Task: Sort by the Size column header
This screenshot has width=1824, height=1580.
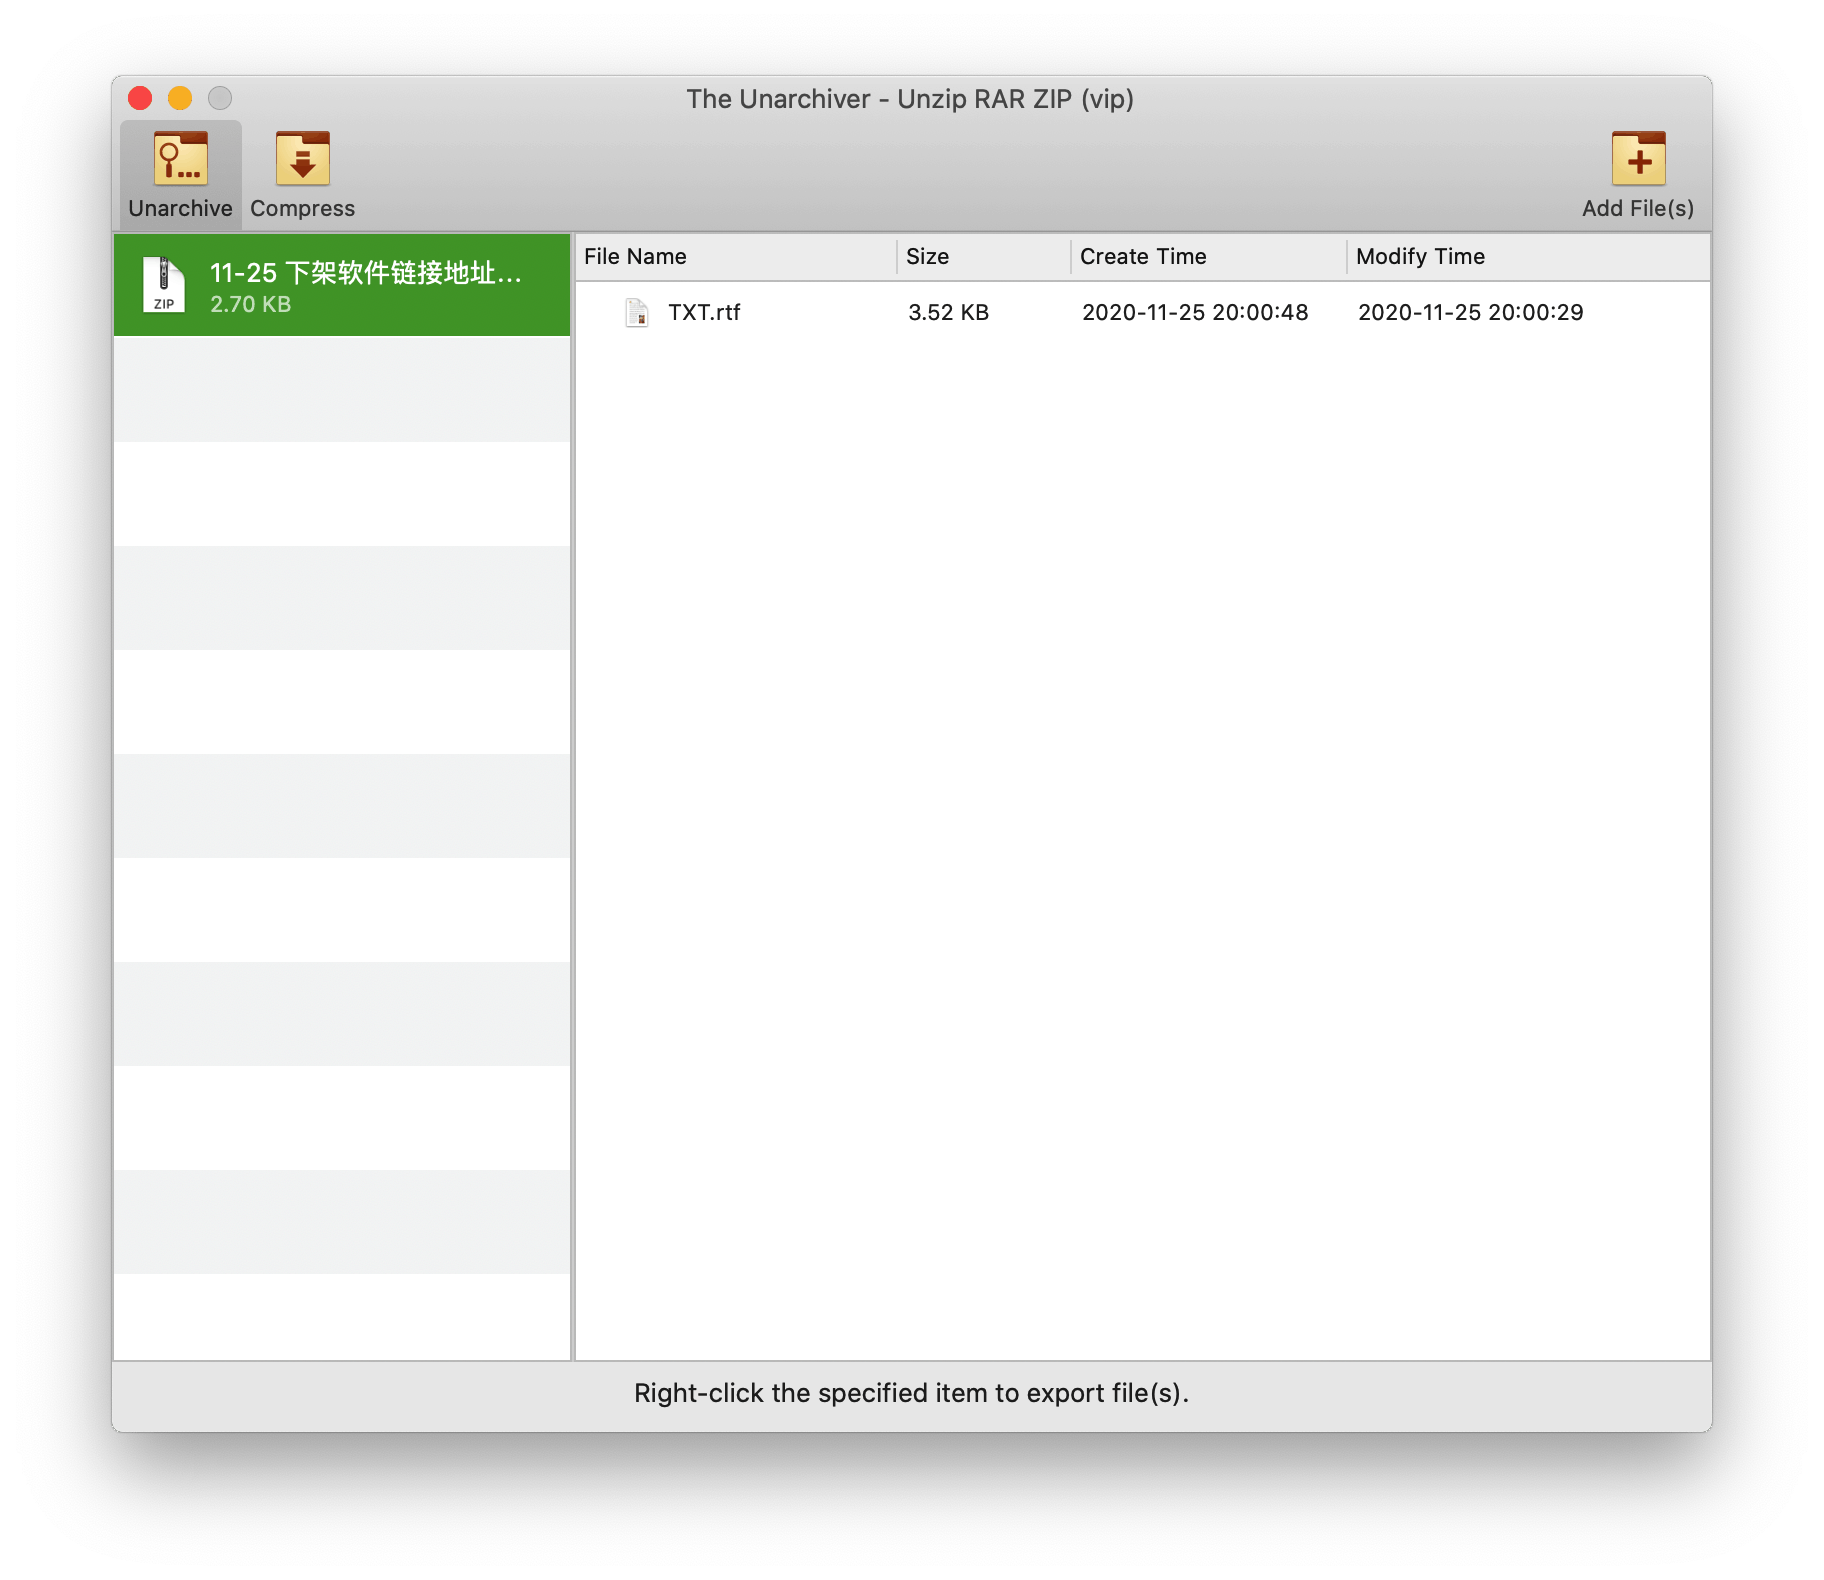Action: pos(928,257)
